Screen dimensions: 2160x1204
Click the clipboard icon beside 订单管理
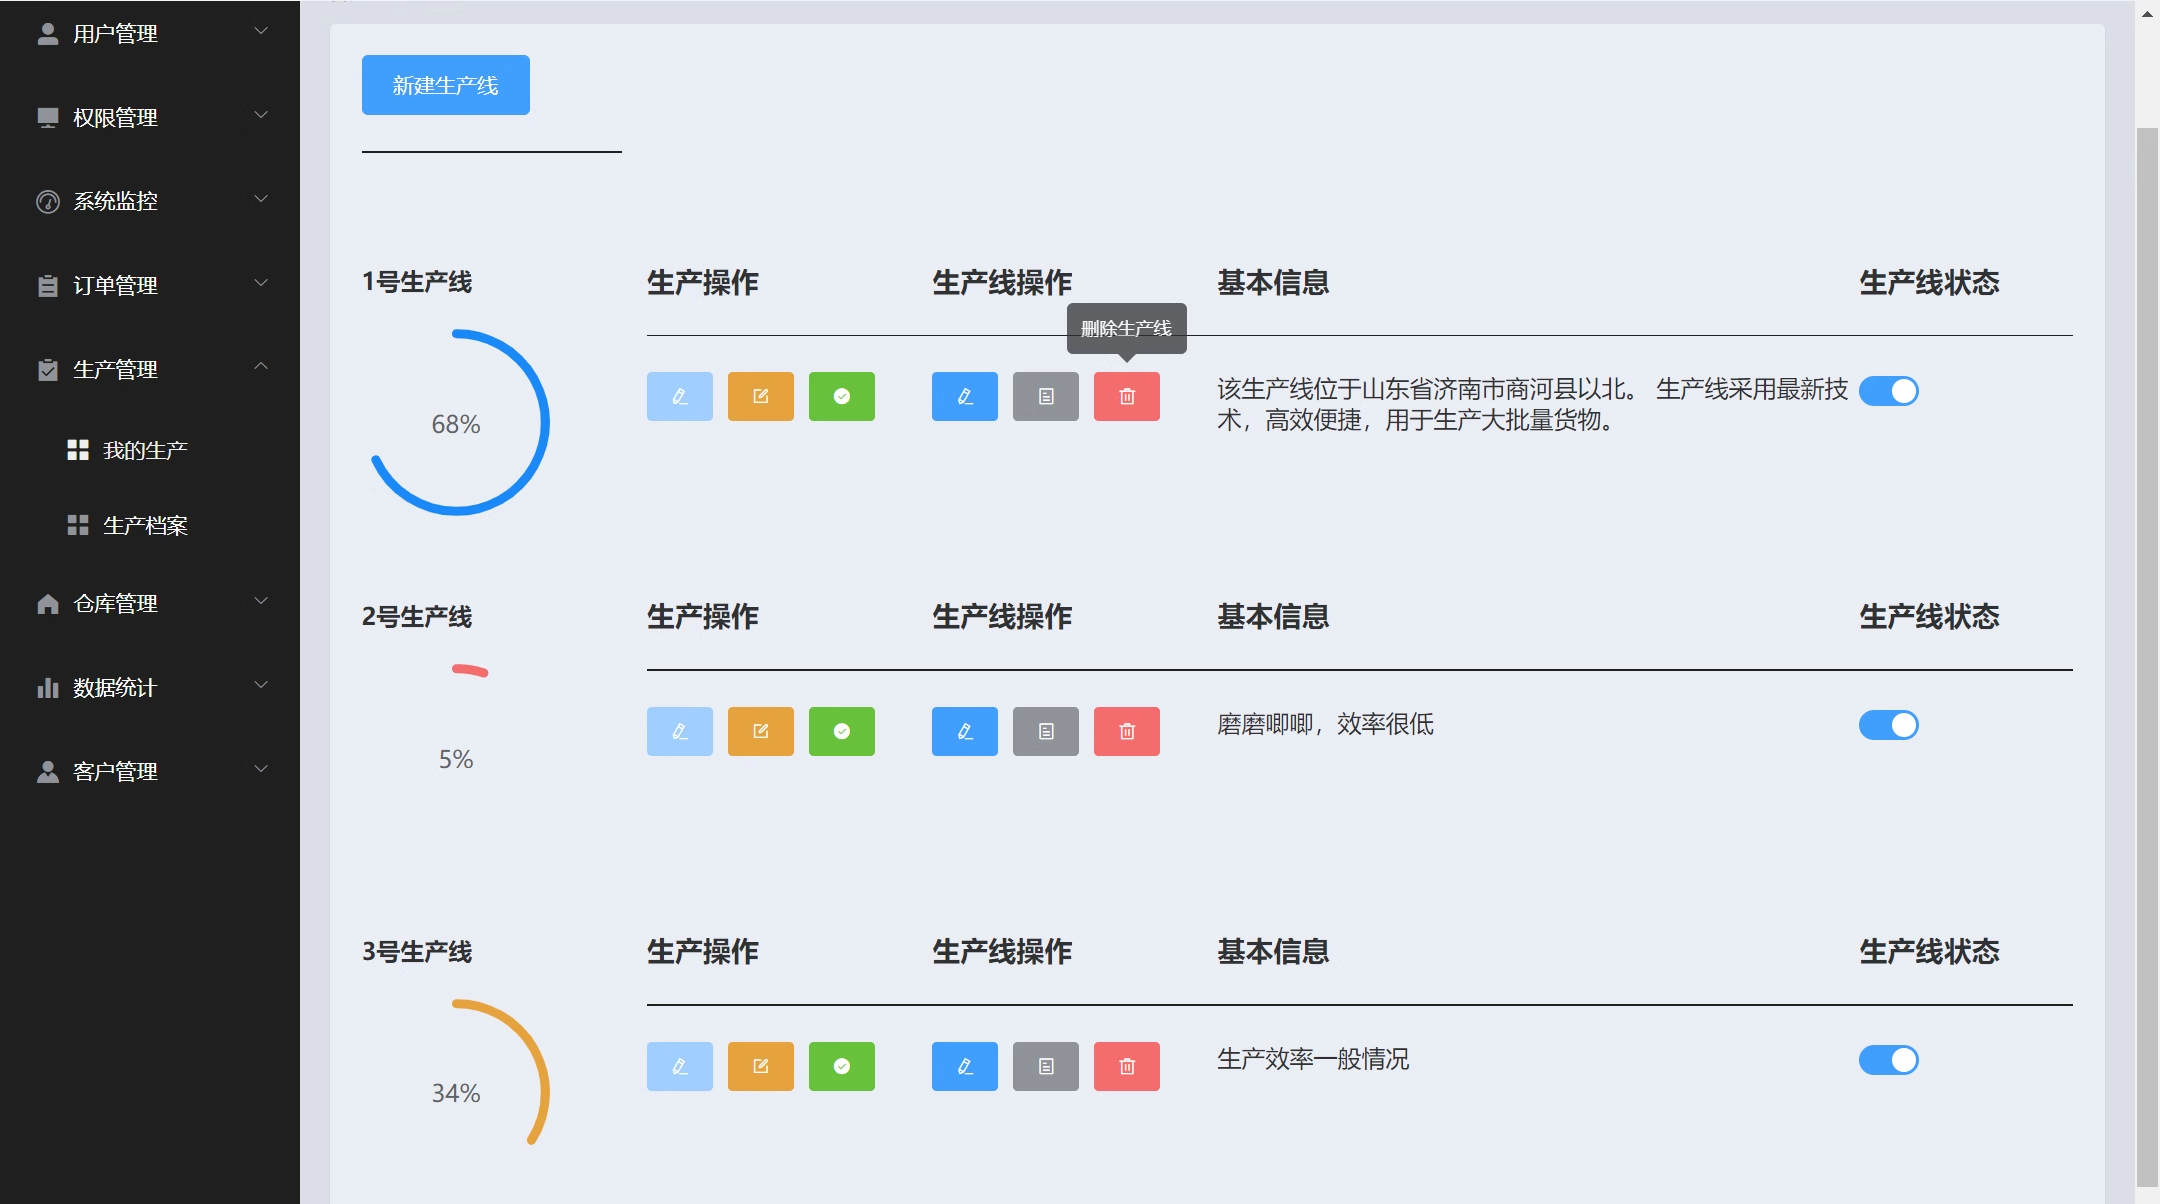coord(47,286)
